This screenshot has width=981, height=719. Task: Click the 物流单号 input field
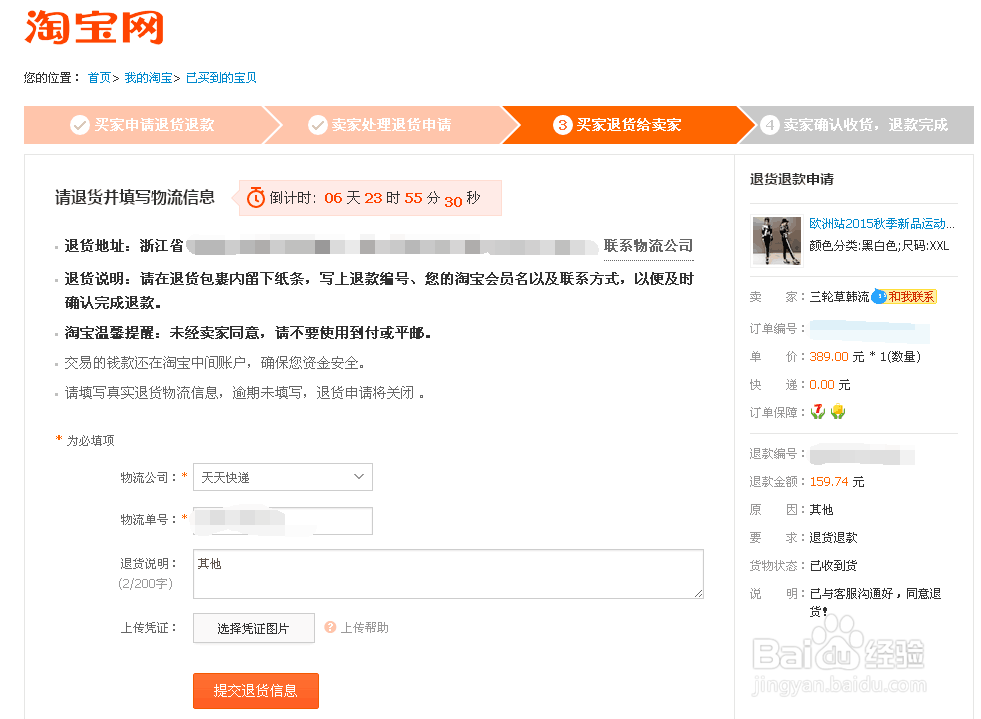[283, 521]
